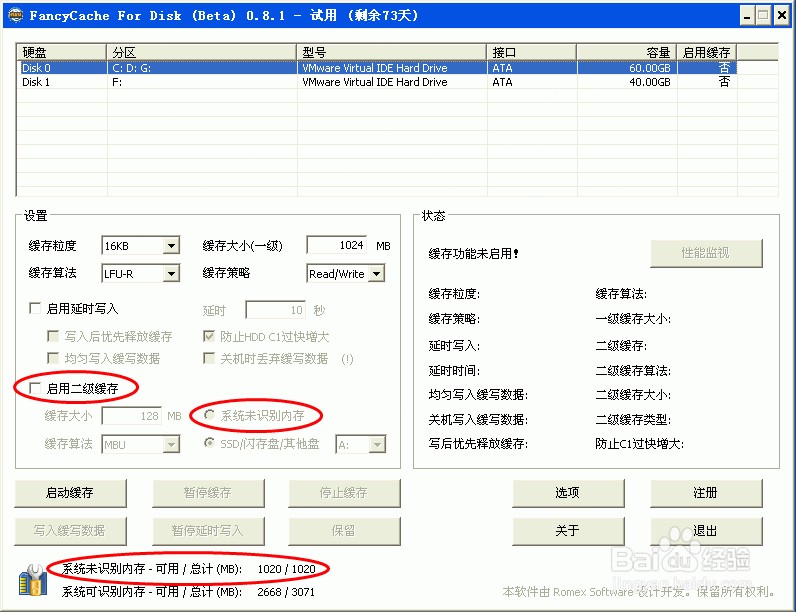This screenshot has width=796, height=612.
Task: Click the 启用缓存 column header
Action: click(x=707, y=52)
